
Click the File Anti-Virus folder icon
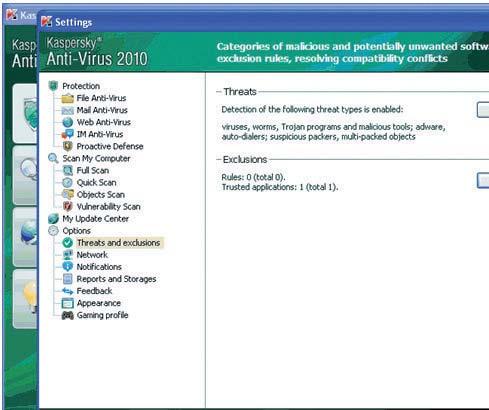[x=67, y=98]
